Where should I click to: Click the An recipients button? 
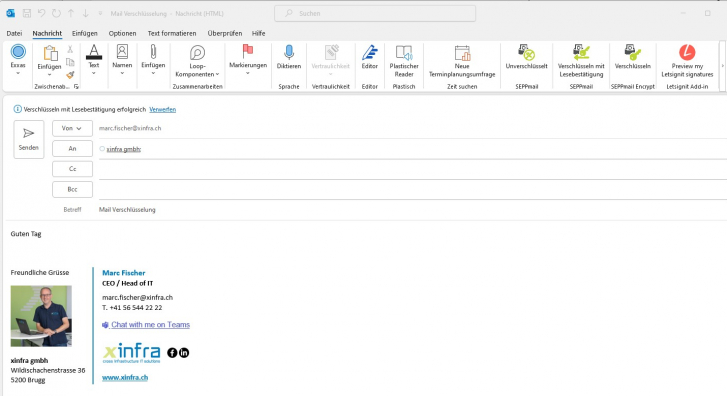[72, 149]
